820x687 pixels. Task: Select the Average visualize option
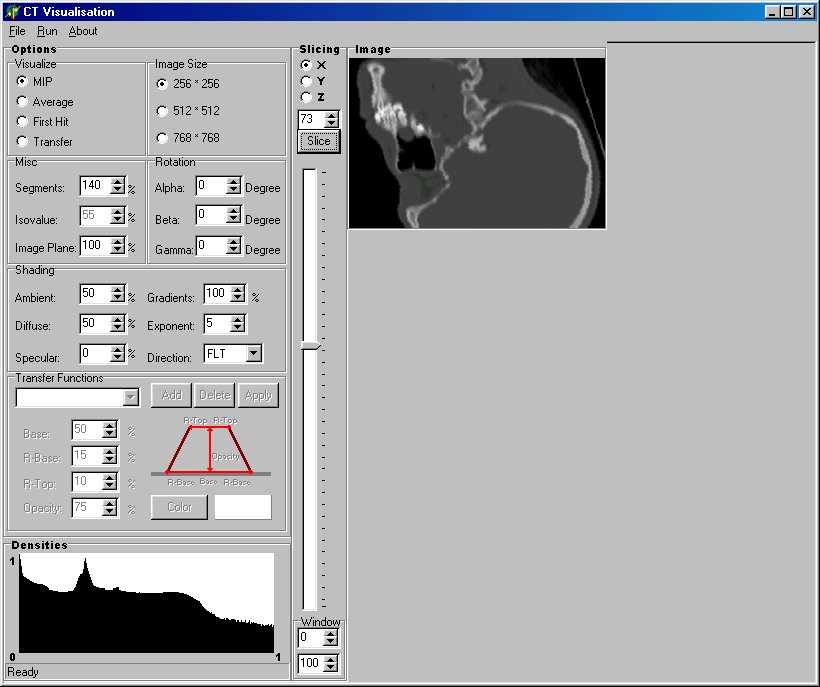[x=23, y=102]
